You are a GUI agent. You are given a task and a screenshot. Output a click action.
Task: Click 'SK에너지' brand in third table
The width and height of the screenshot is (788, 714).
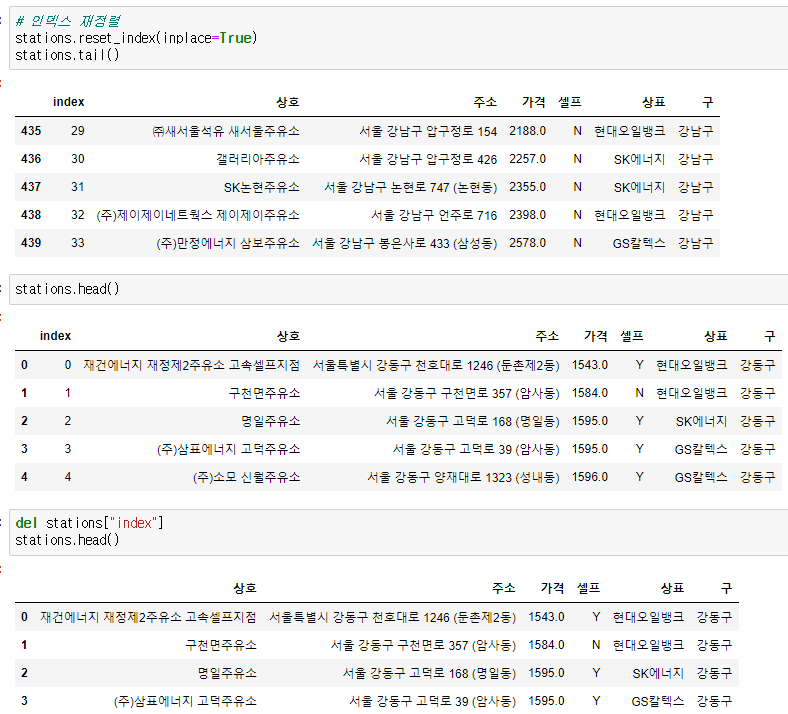coord(658,673)
